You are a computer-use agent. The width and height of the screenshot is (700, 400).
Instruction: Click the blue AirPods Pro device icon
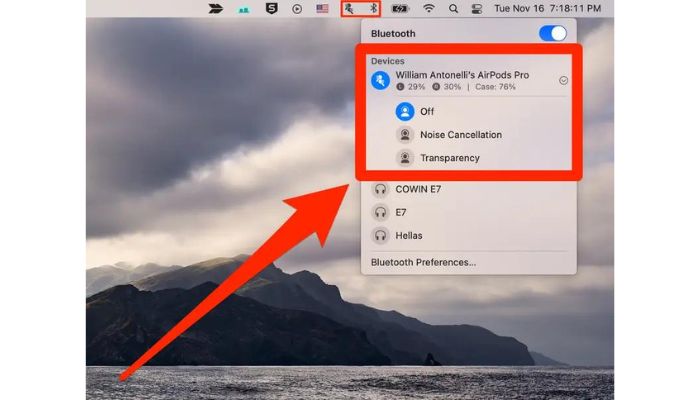tap(380, 80)
